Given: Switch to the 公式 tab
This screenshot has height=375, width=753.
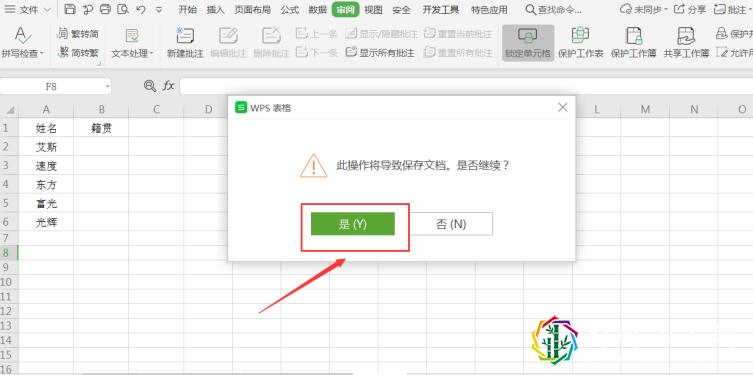Looking at the screenshot, I should click(x=290, y=9).
